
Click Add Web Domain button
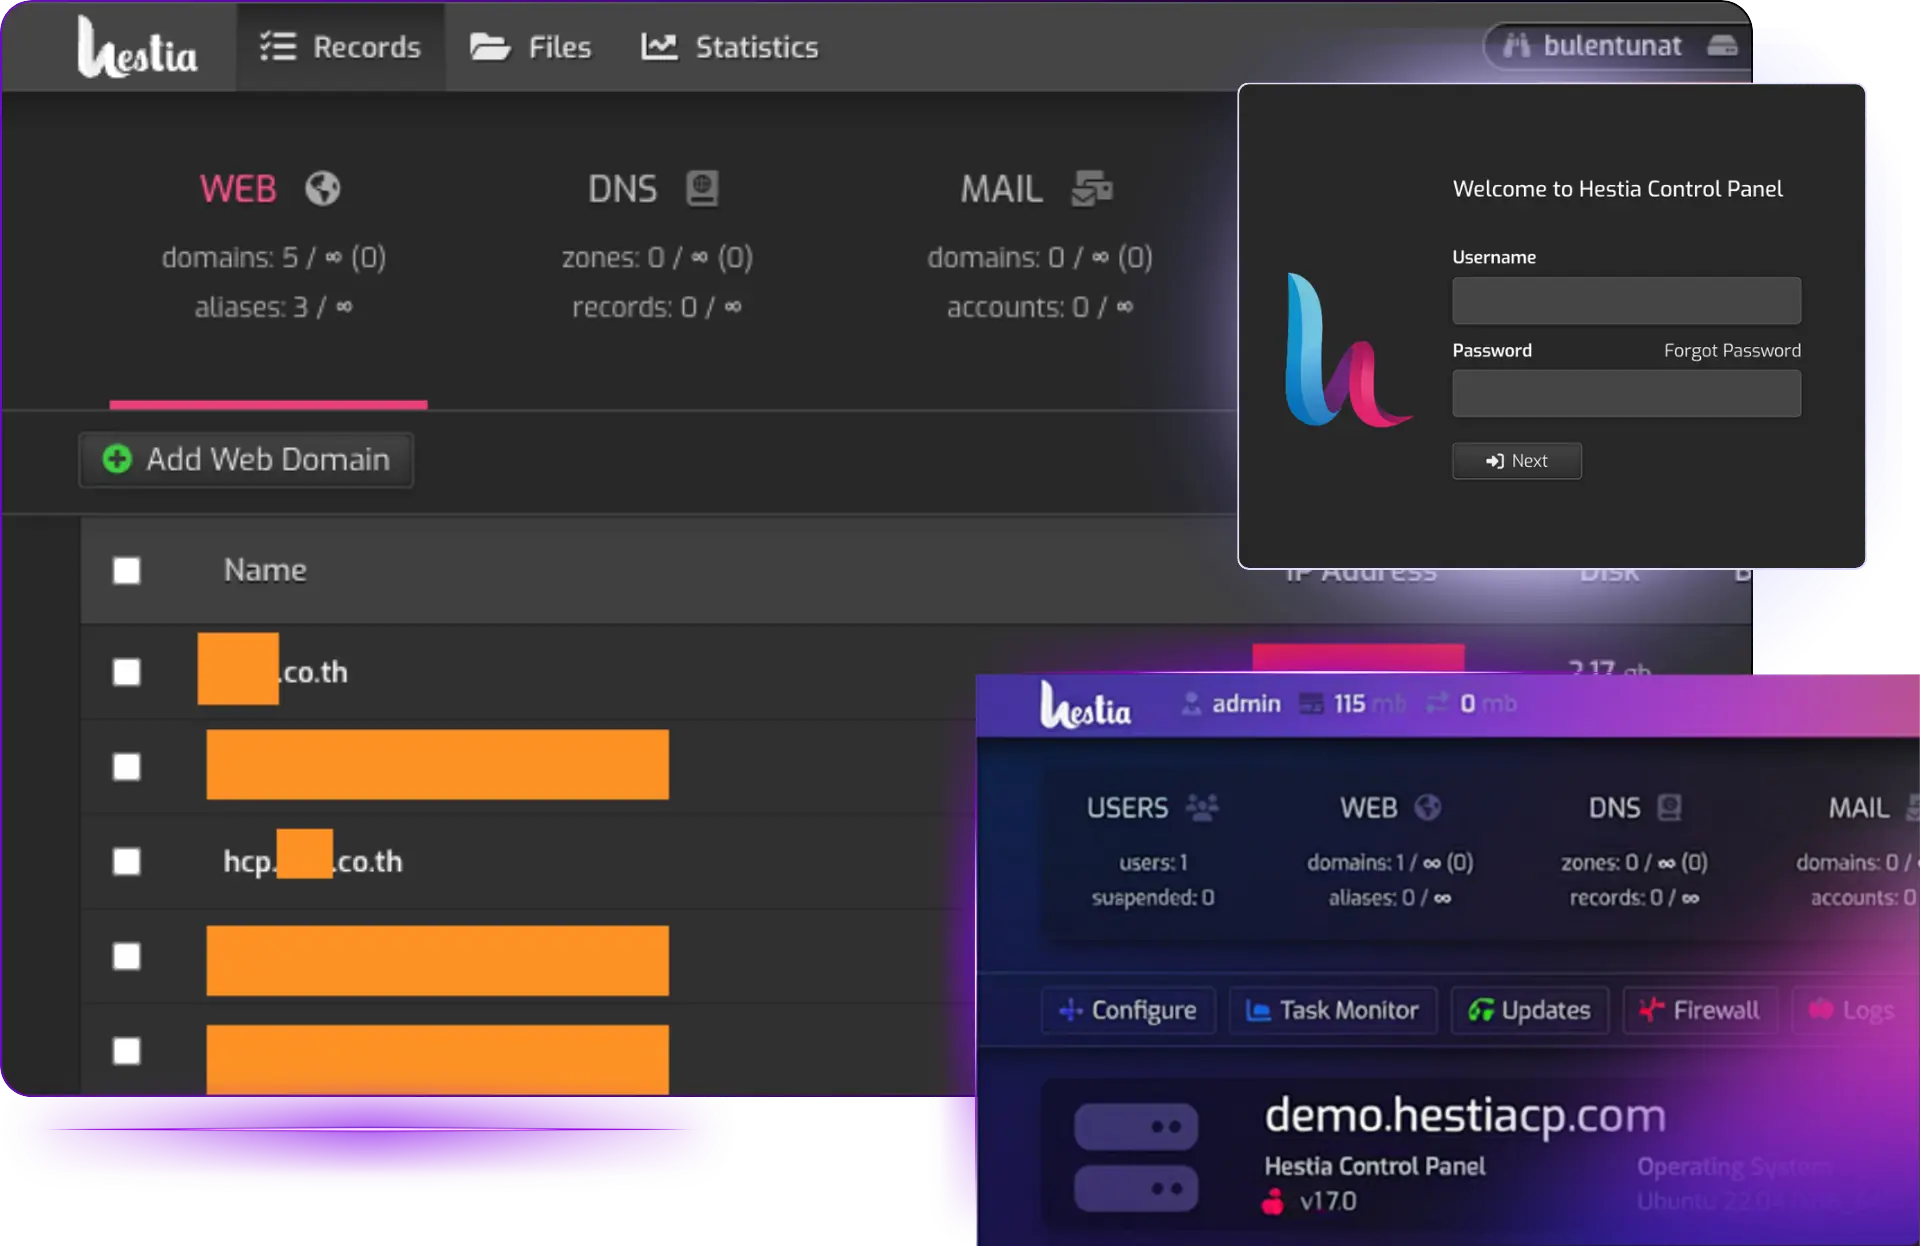pos(246,459)
